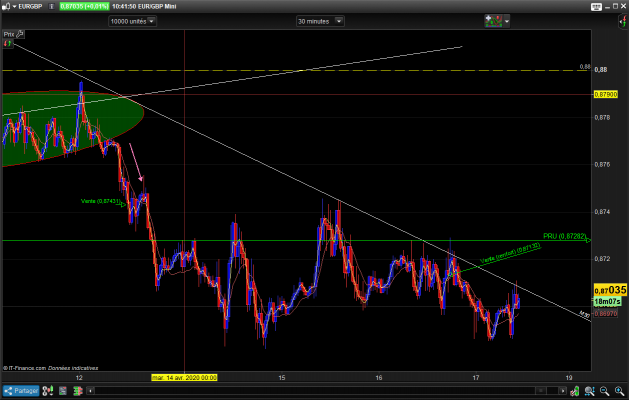This screenshot has width=629, height=400.
Task: Click the add indicator button with plus sign
Action: pyautogui.click(x=493, y=21)
